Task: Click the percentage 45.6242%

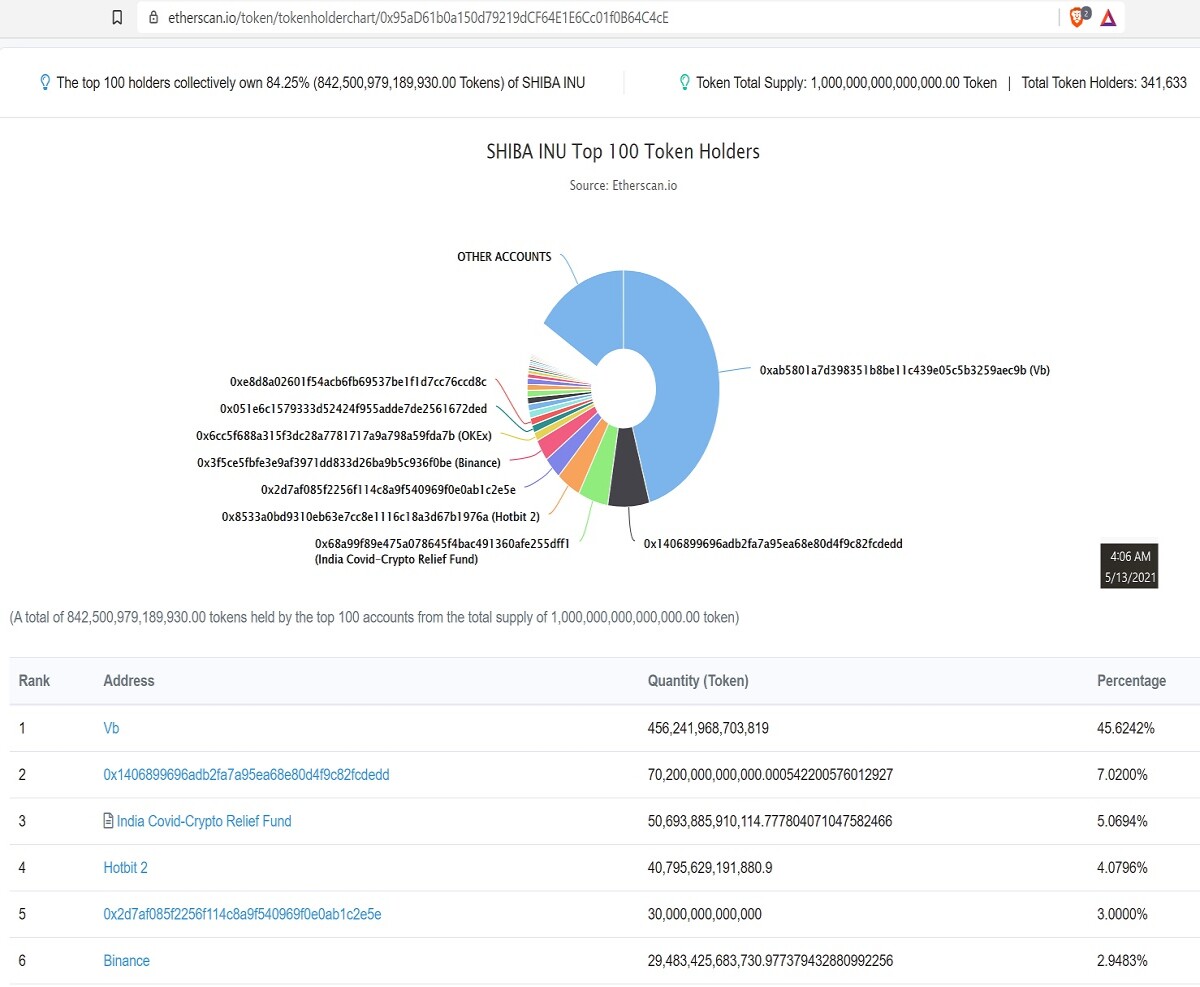Action: click(1126, 728)
